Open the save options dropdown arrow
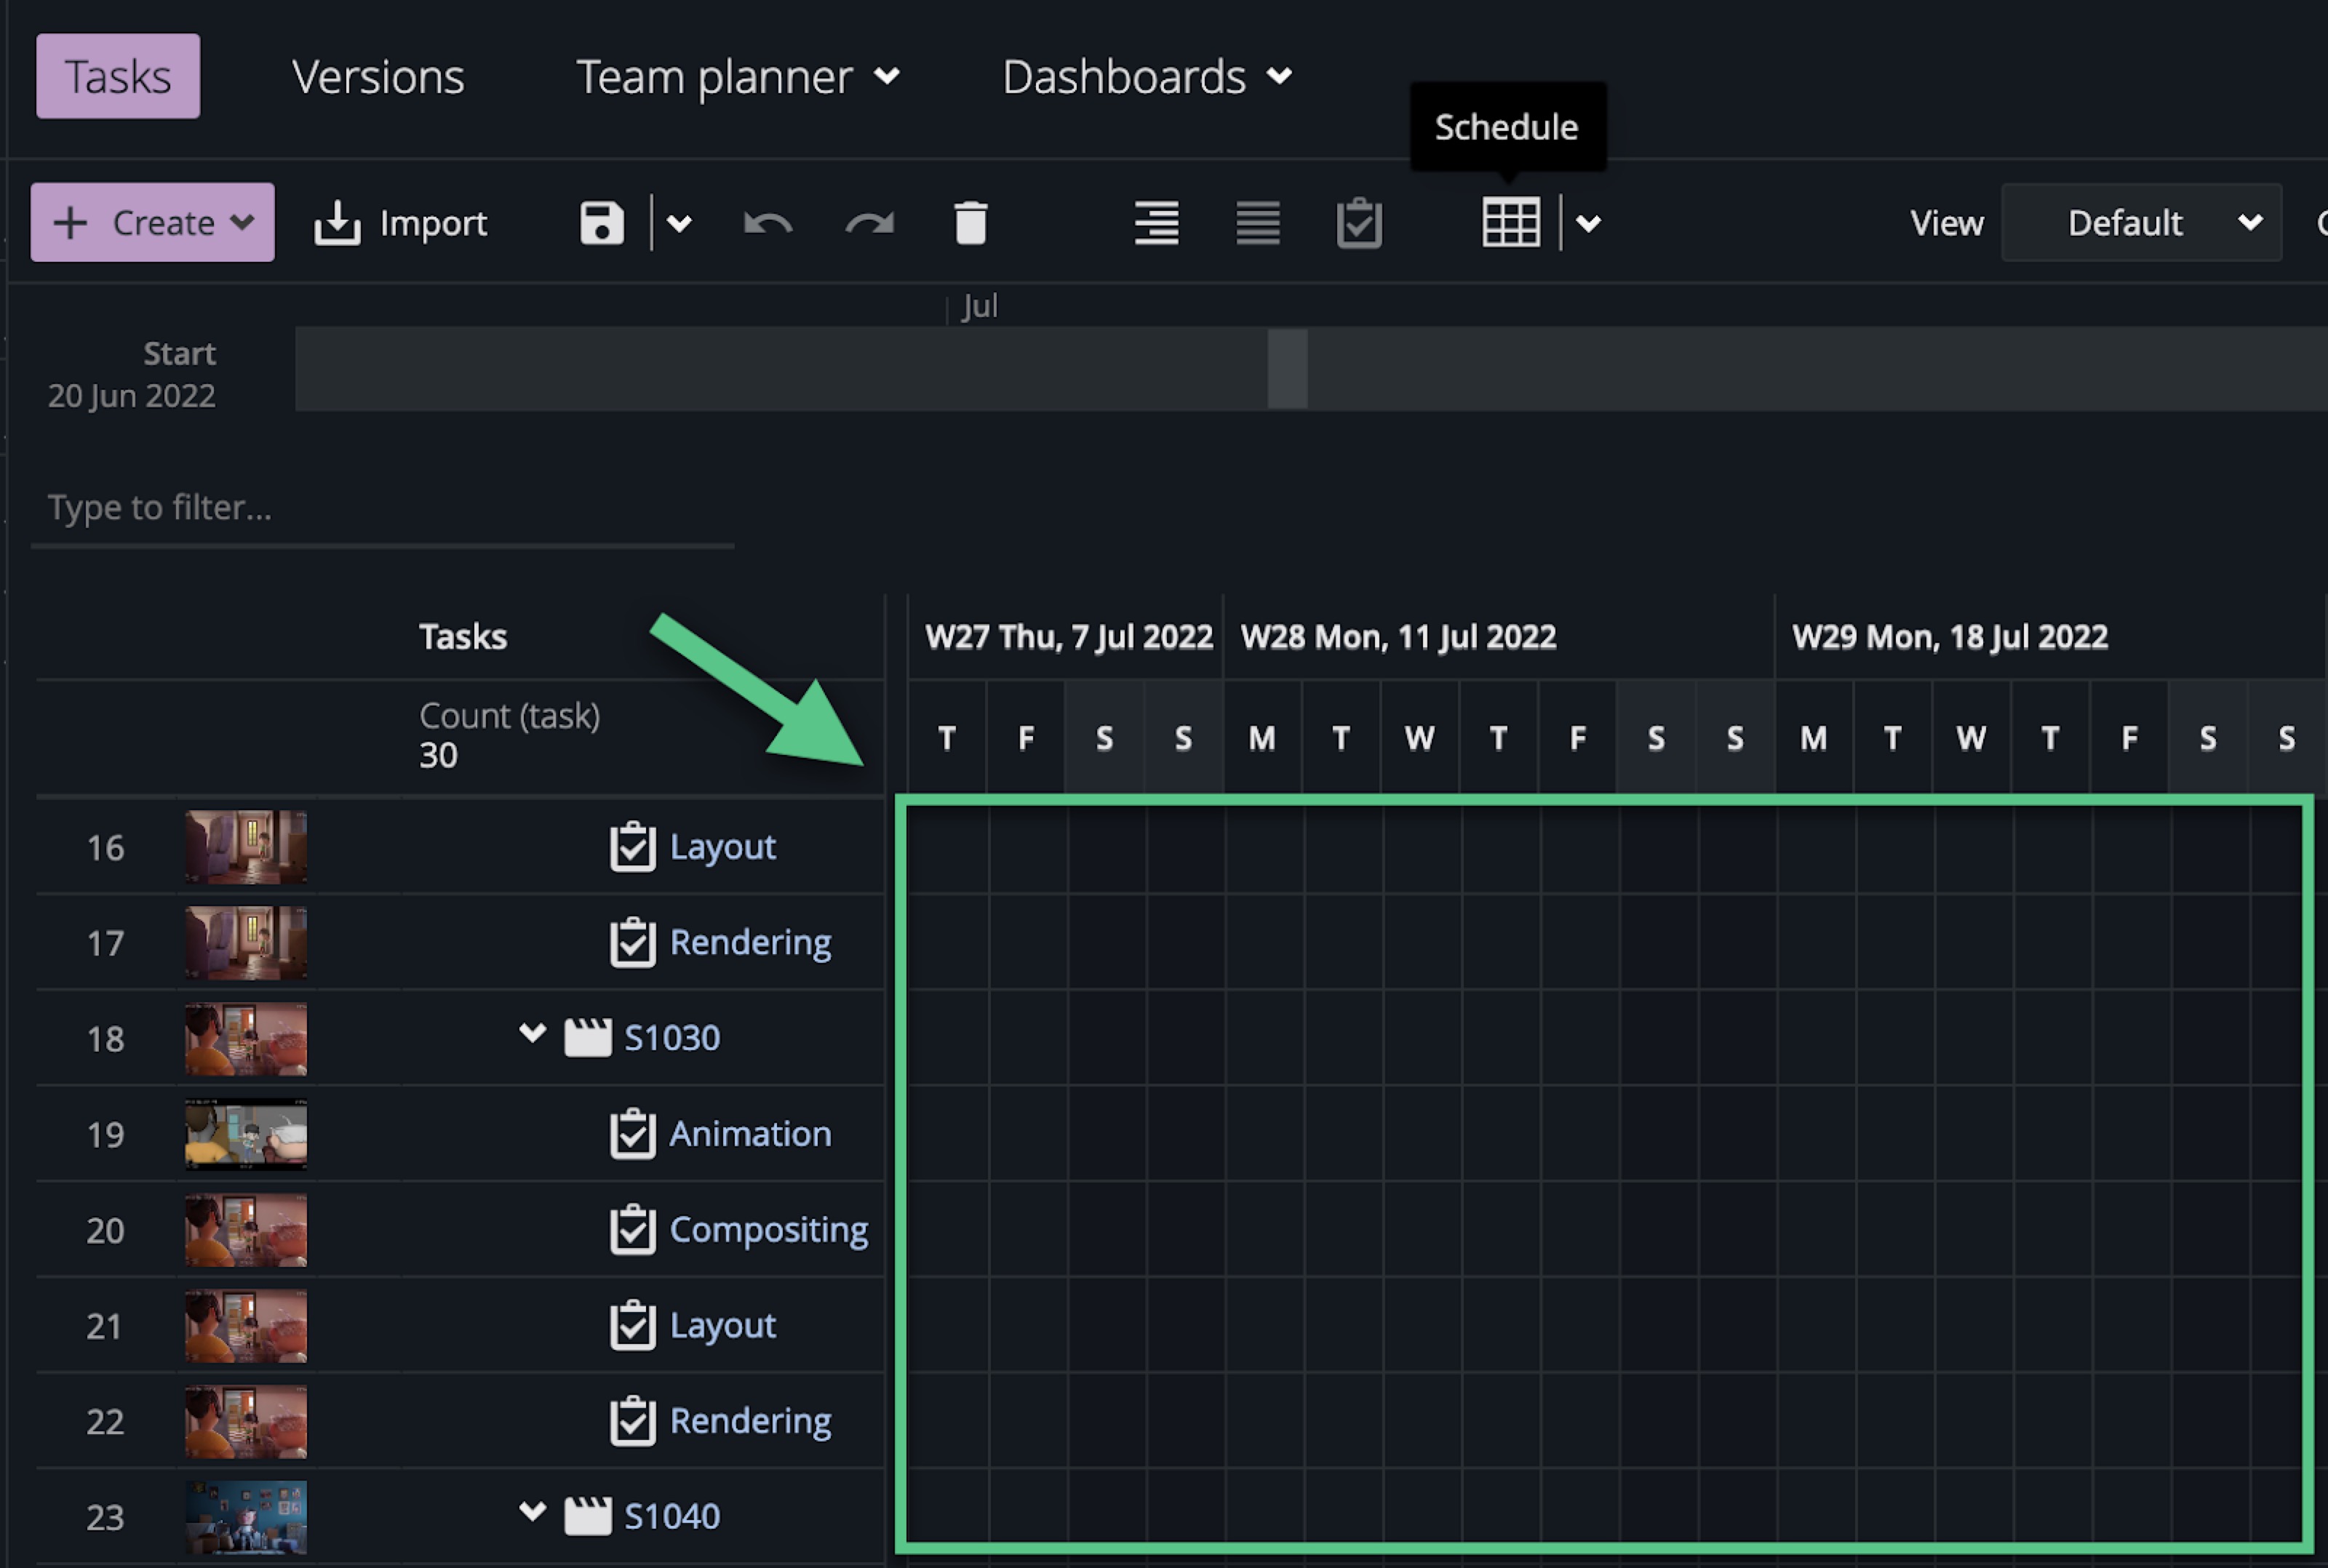The height and width of the screenshot is (1568, 2328). click(679, 222)
